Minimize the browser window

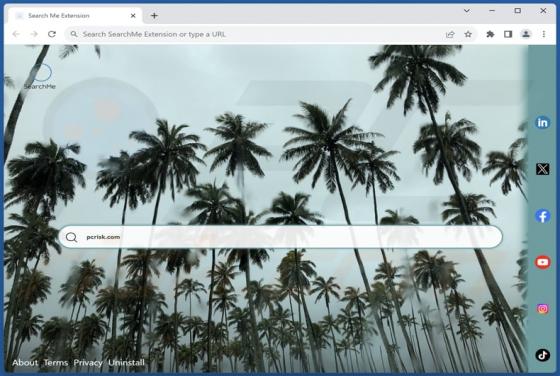click(x=492, y=11)
